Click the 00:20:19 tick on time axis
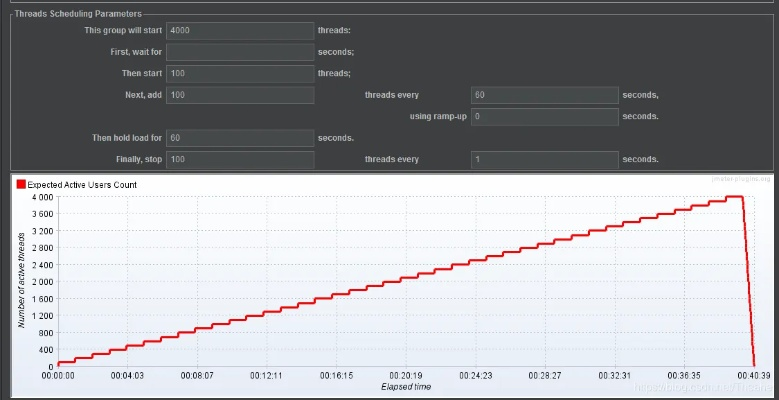 (x=405, y=375)
